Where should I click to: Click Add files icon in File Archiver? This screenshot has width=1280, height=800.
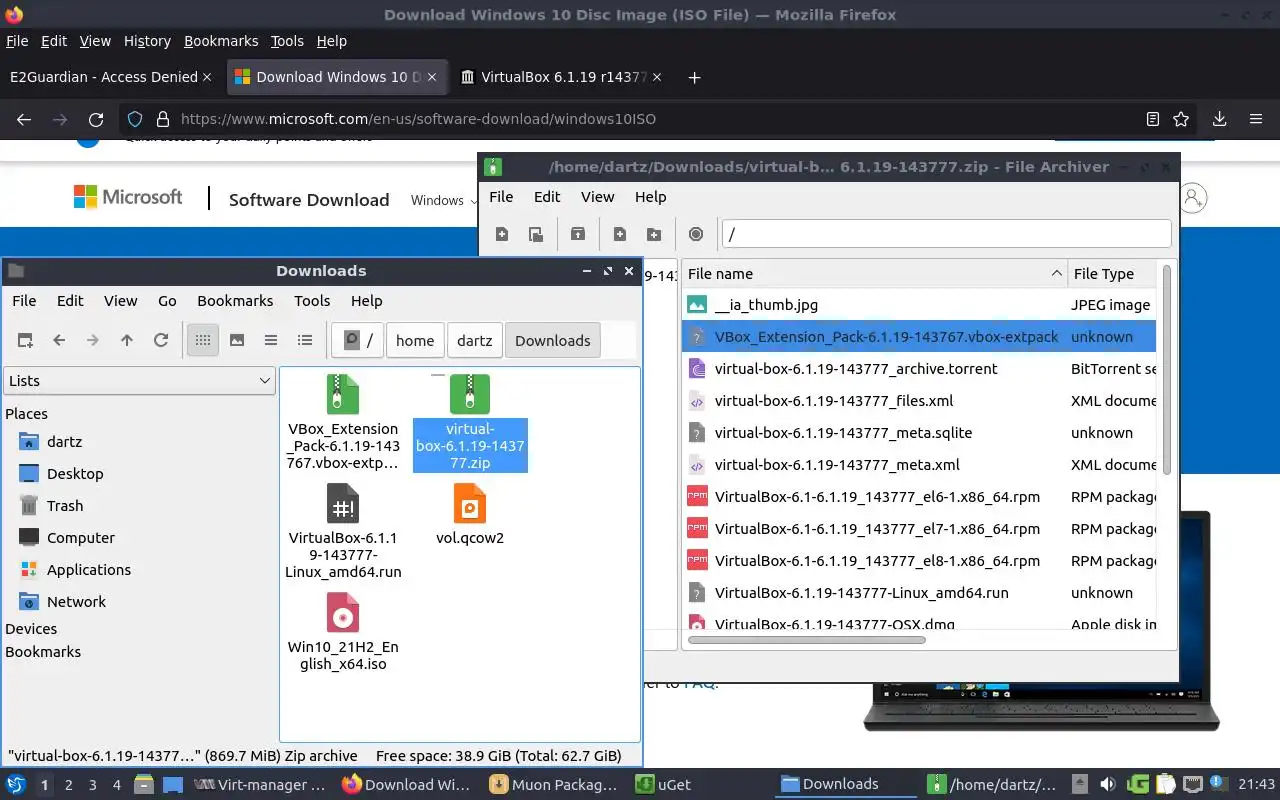point(620,234)
